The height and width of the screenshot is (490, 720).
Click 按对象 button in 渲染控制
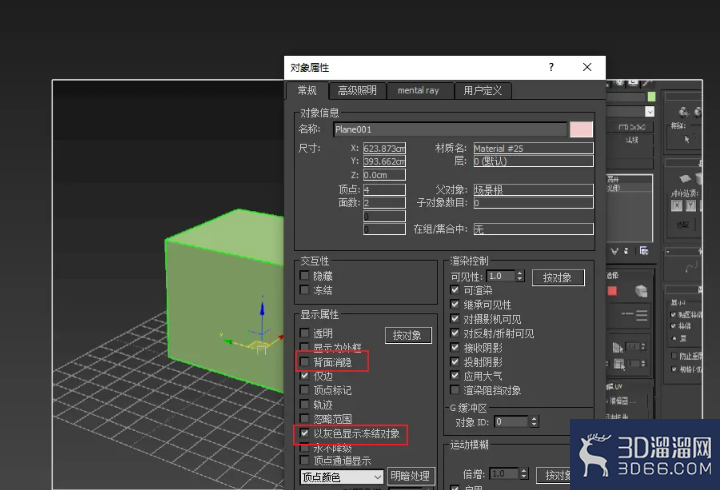558,277
